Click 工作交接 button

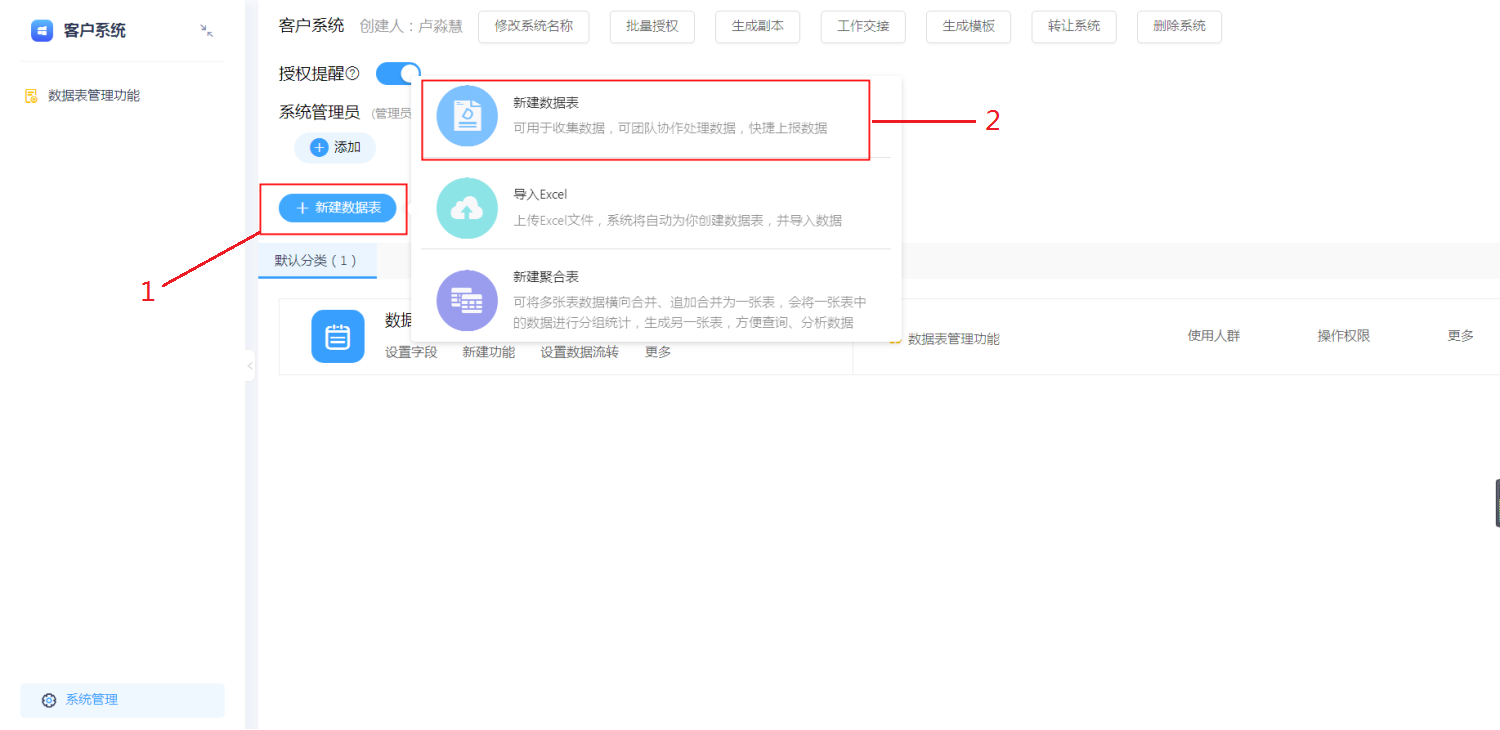[863, 26]
